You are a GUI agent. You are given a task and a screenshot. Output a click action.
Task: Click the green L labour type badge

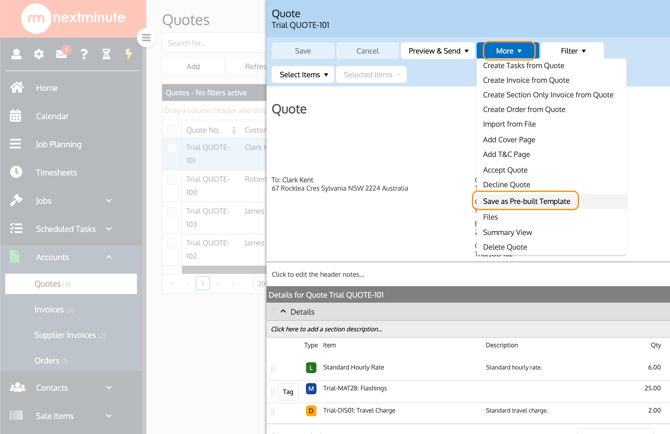coord(311,368)
